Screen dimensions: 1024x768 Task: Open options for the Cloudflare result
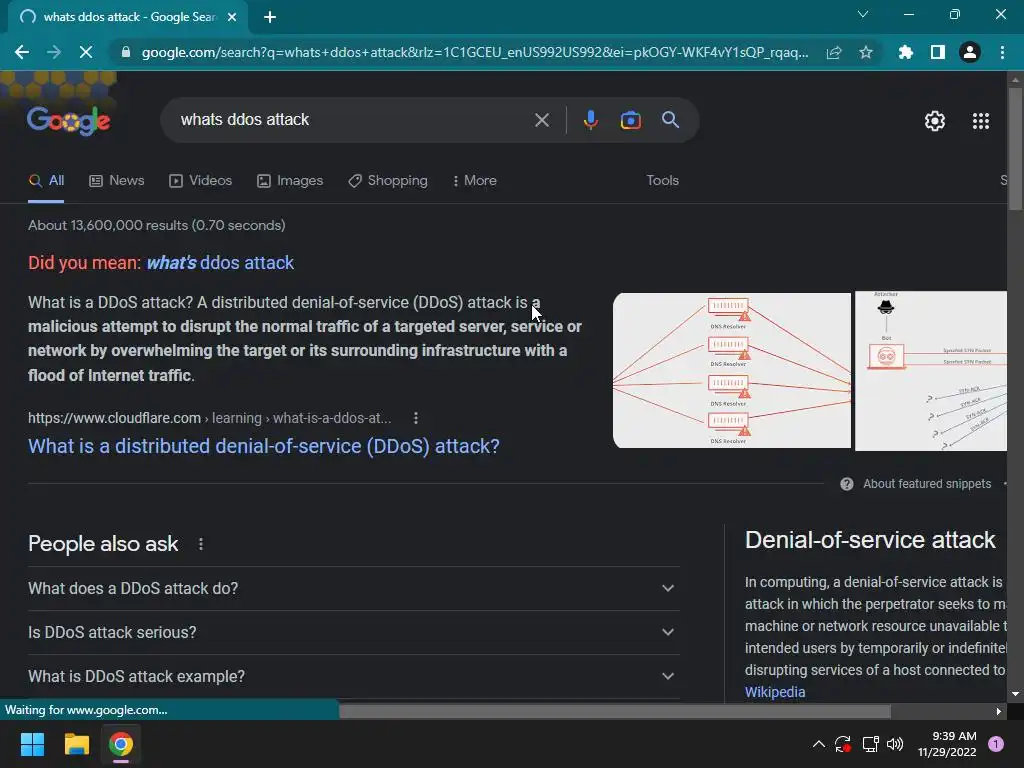(x=416, y=418)
